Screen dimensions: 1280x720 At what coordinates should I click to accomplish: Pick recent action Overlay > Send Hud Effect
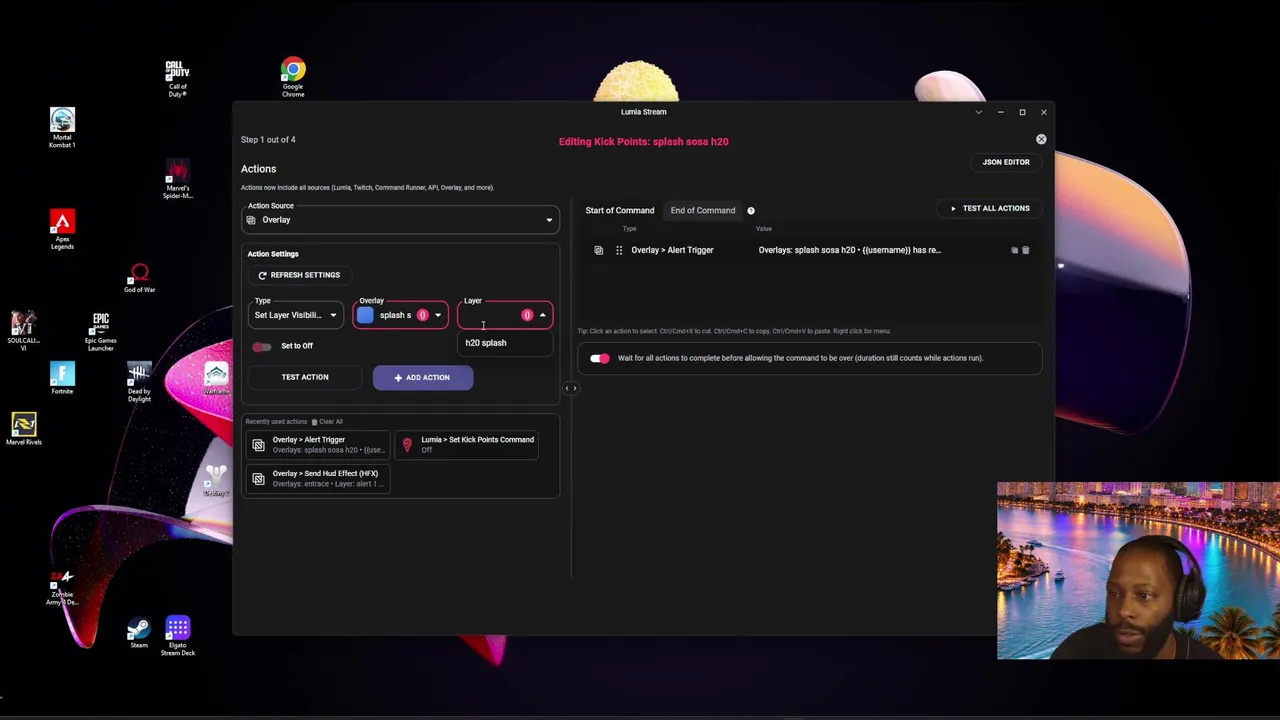click(x=320, y=478)
